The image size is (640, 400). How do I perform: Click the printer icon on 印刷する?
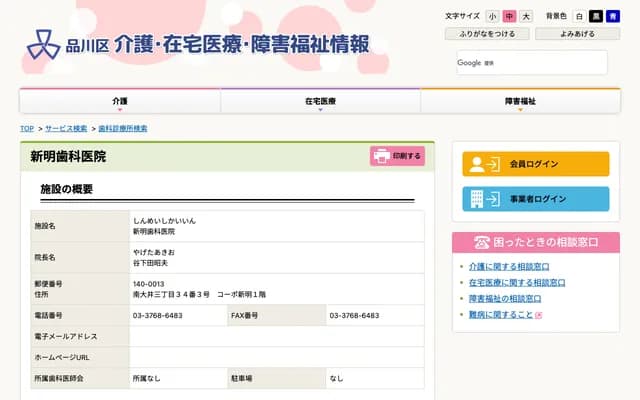click(x=381, y=156)
